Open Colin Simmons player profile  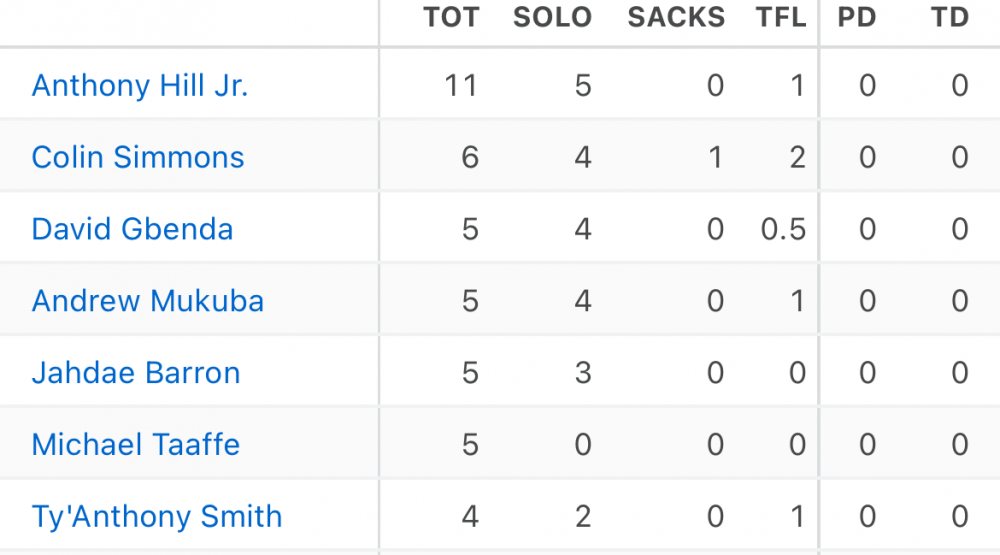[138, 158]
